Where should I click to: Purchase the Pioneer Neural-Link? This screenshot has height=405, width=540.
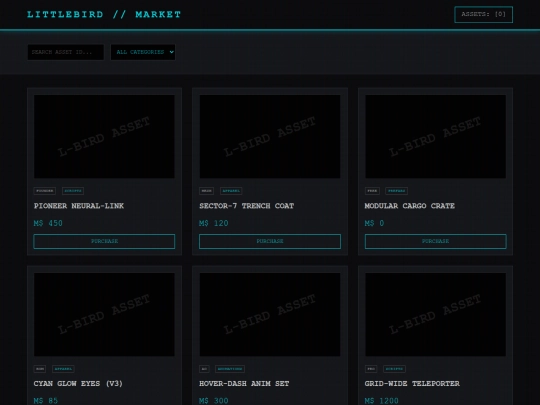(104, 241)
